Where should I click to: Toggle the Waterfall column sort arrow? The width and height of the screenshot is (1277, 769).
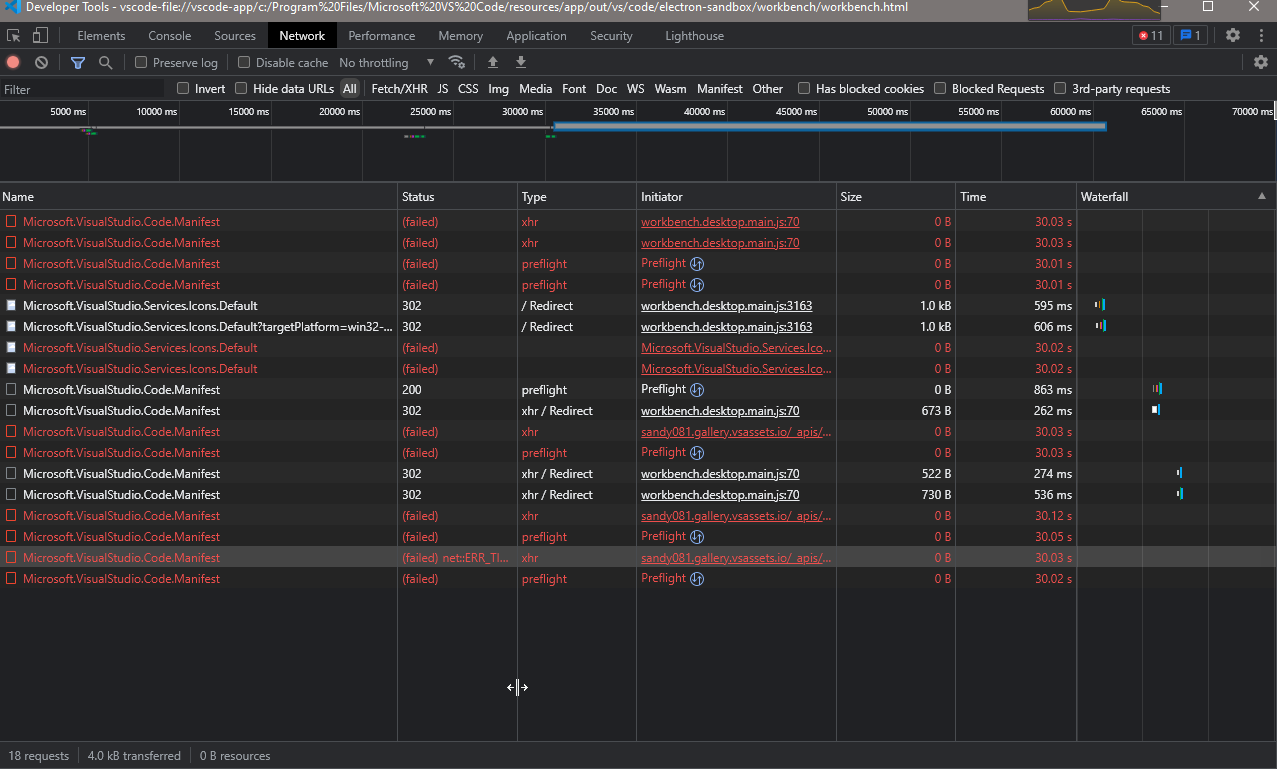(1261, 196)
